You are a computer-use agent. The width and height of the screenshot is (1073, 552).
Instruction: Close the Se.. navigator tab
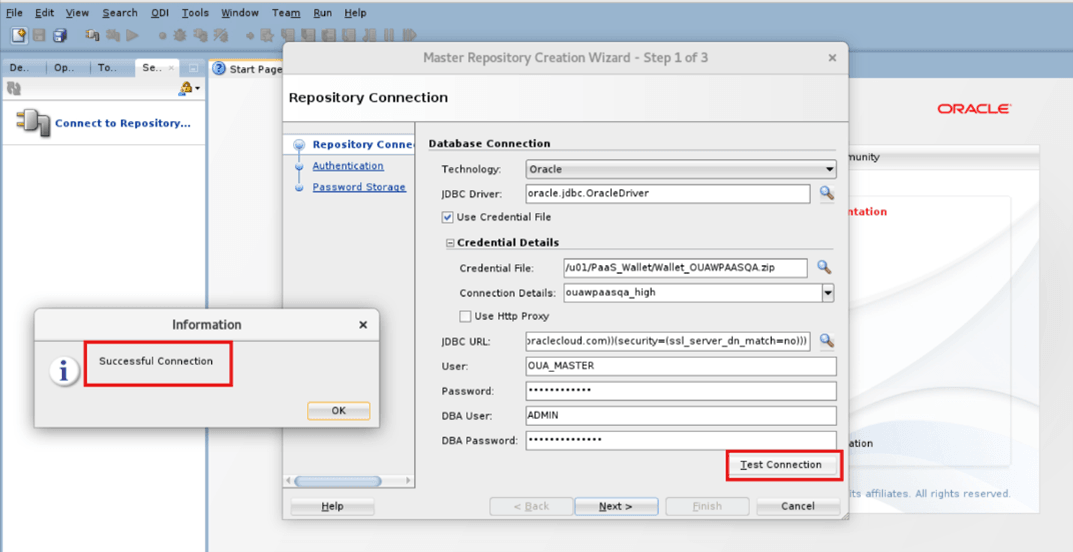click(171, 68)
